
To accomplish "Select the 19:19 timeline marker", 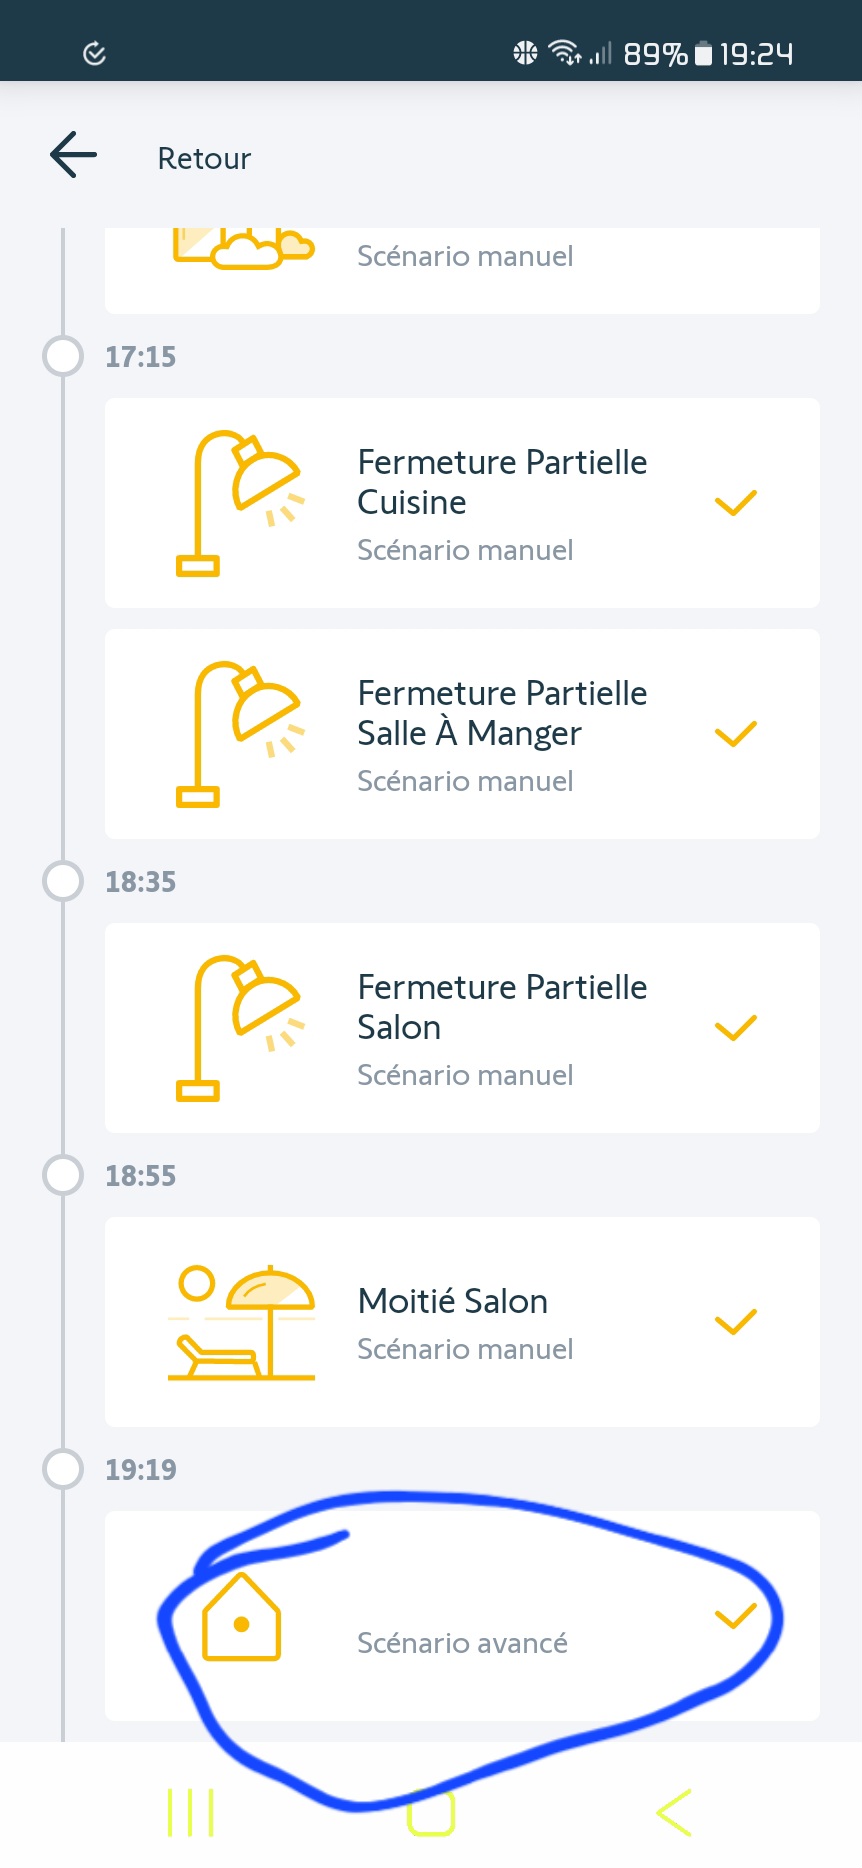I will coord(63,1469).
